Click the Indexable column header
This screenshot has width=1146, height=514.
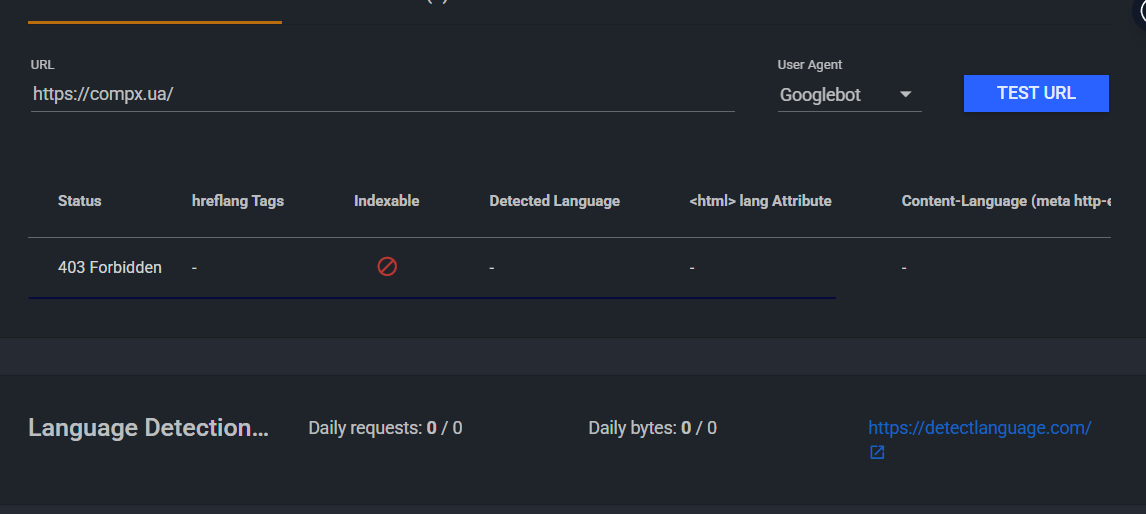tap(387, 201)
